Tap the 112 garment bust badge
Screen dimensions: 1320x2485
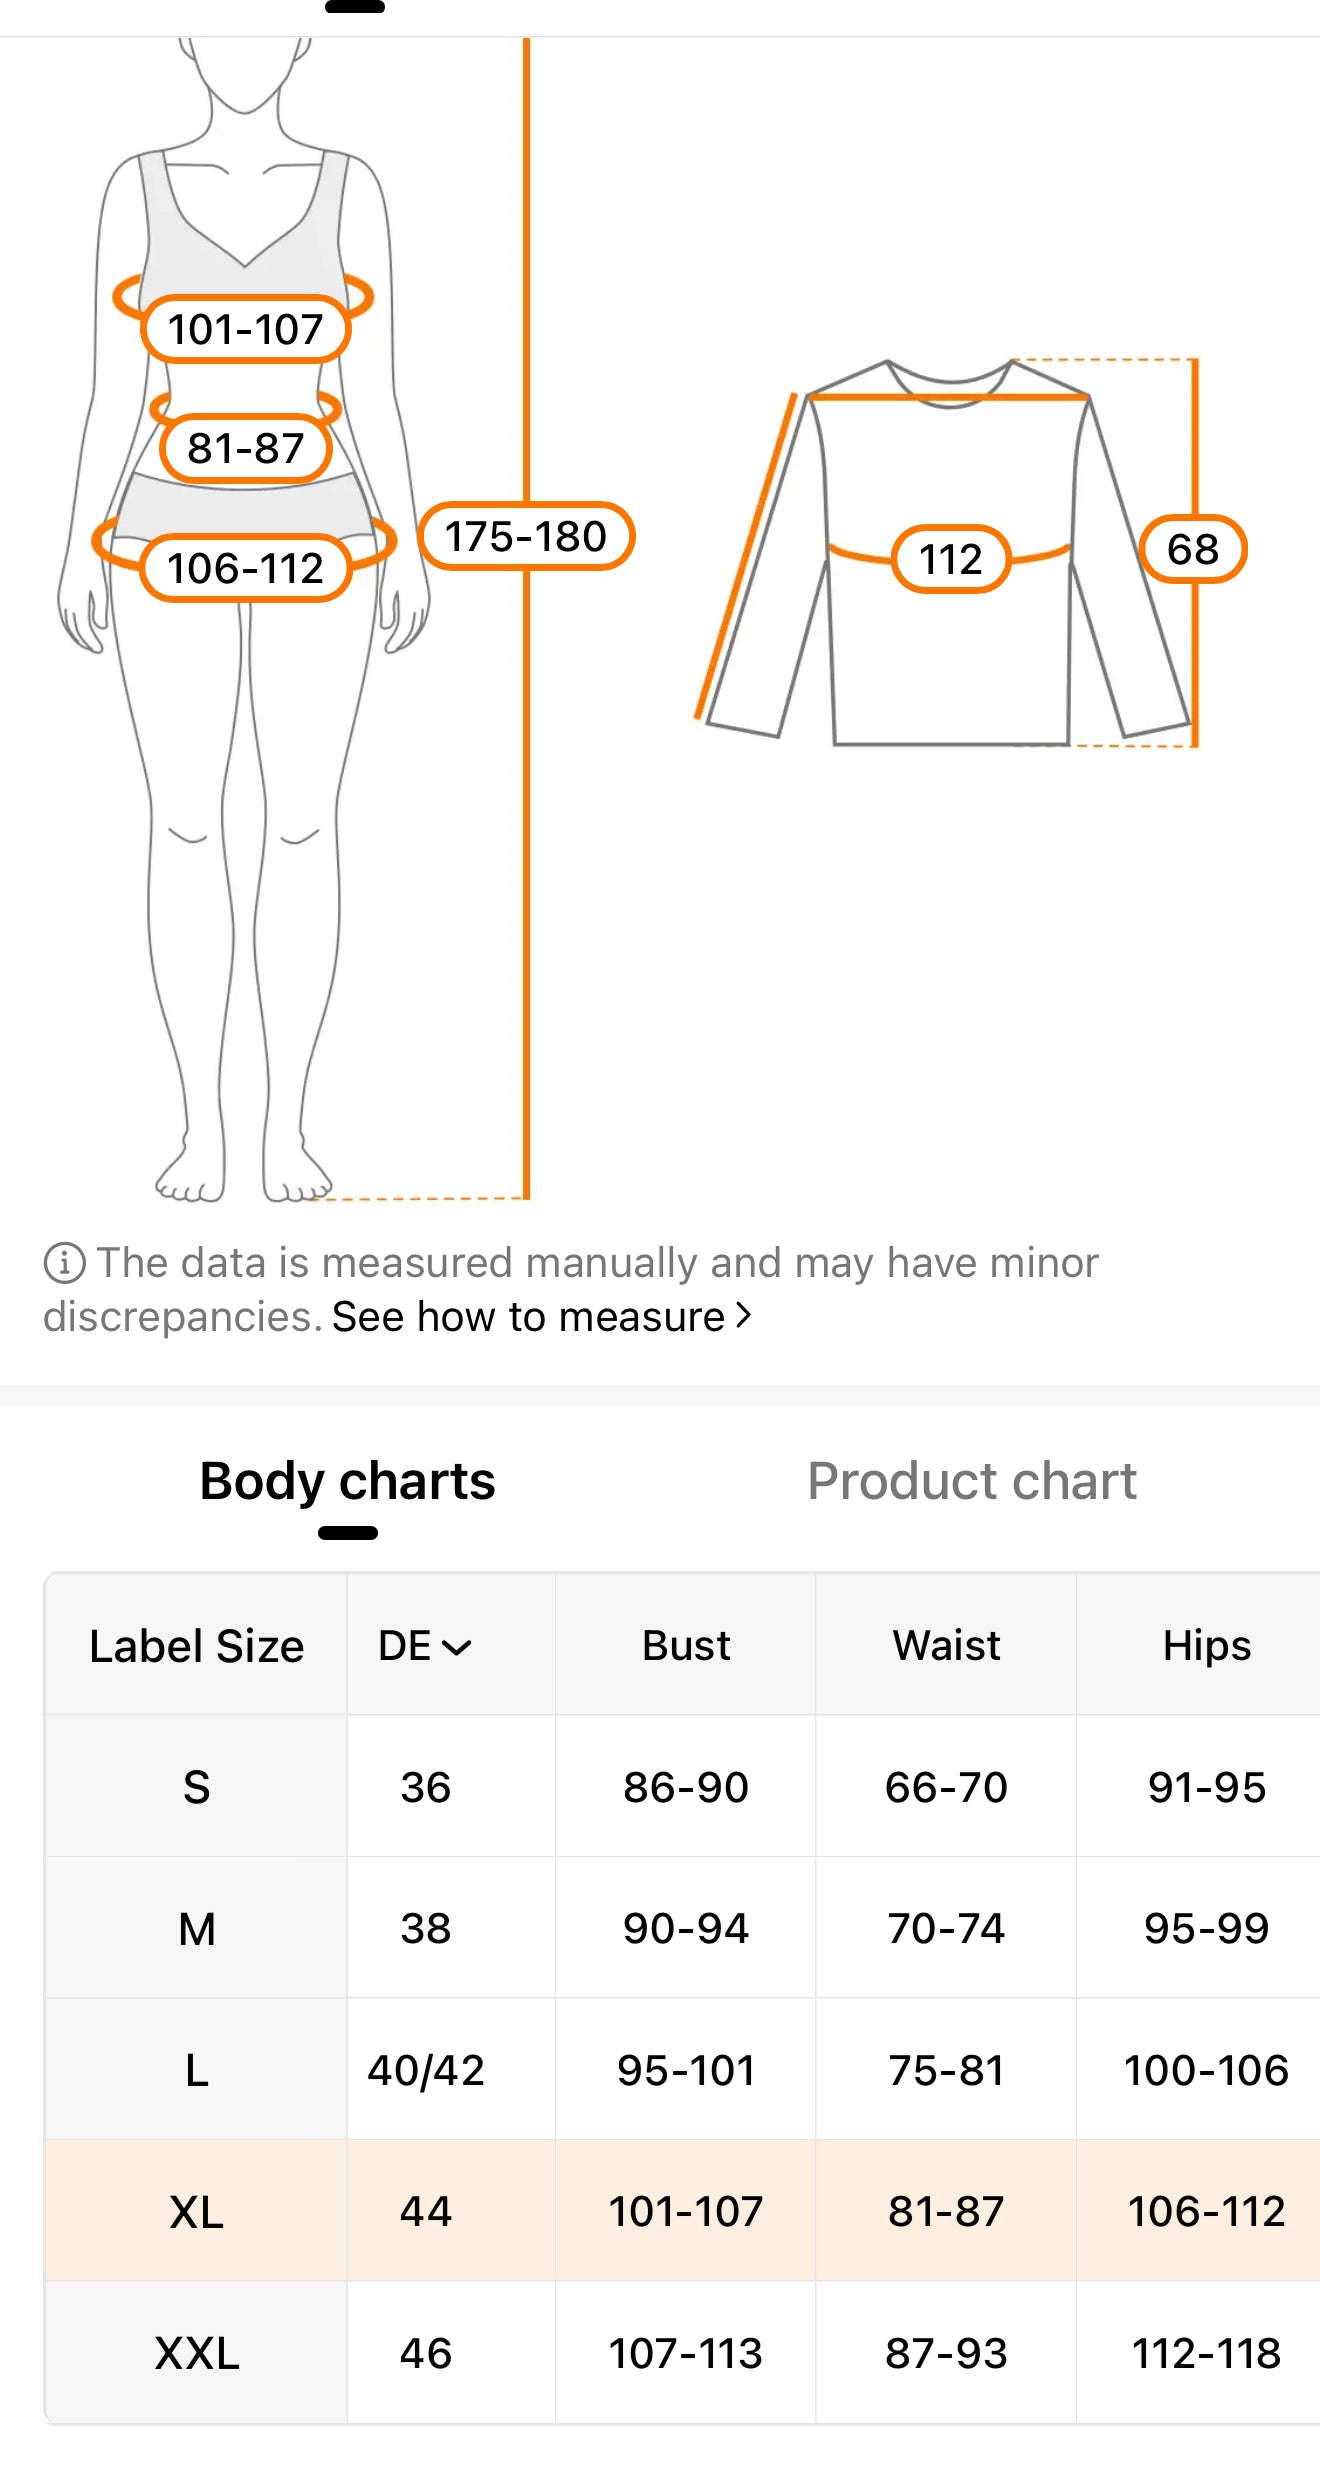click(x=951, y=559)
